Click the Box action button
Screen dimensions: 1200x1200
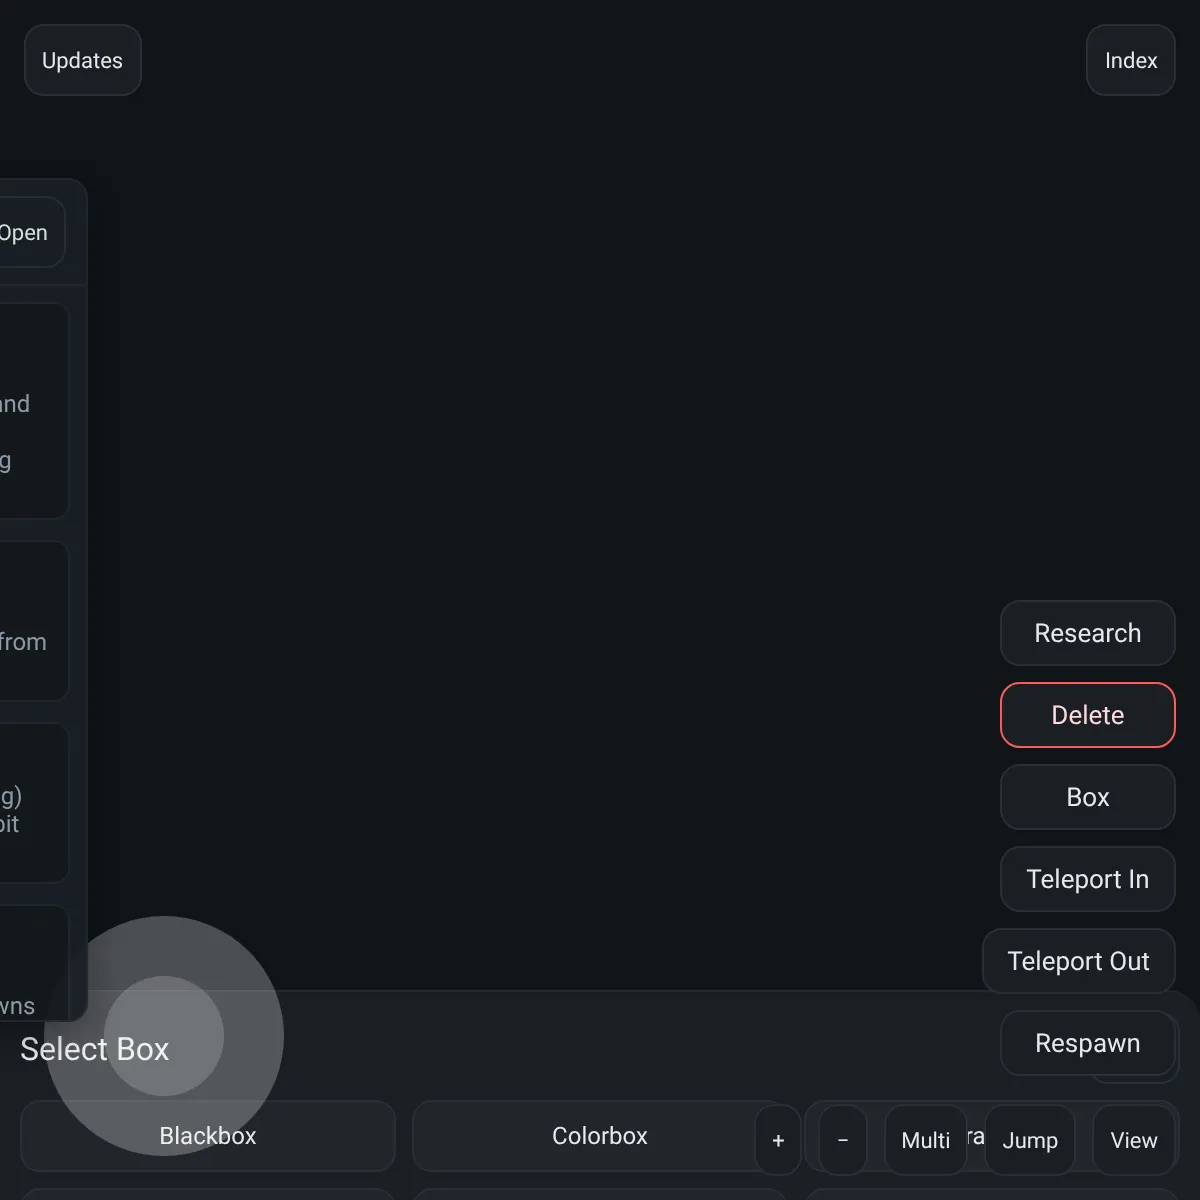tap(1087, 797)
